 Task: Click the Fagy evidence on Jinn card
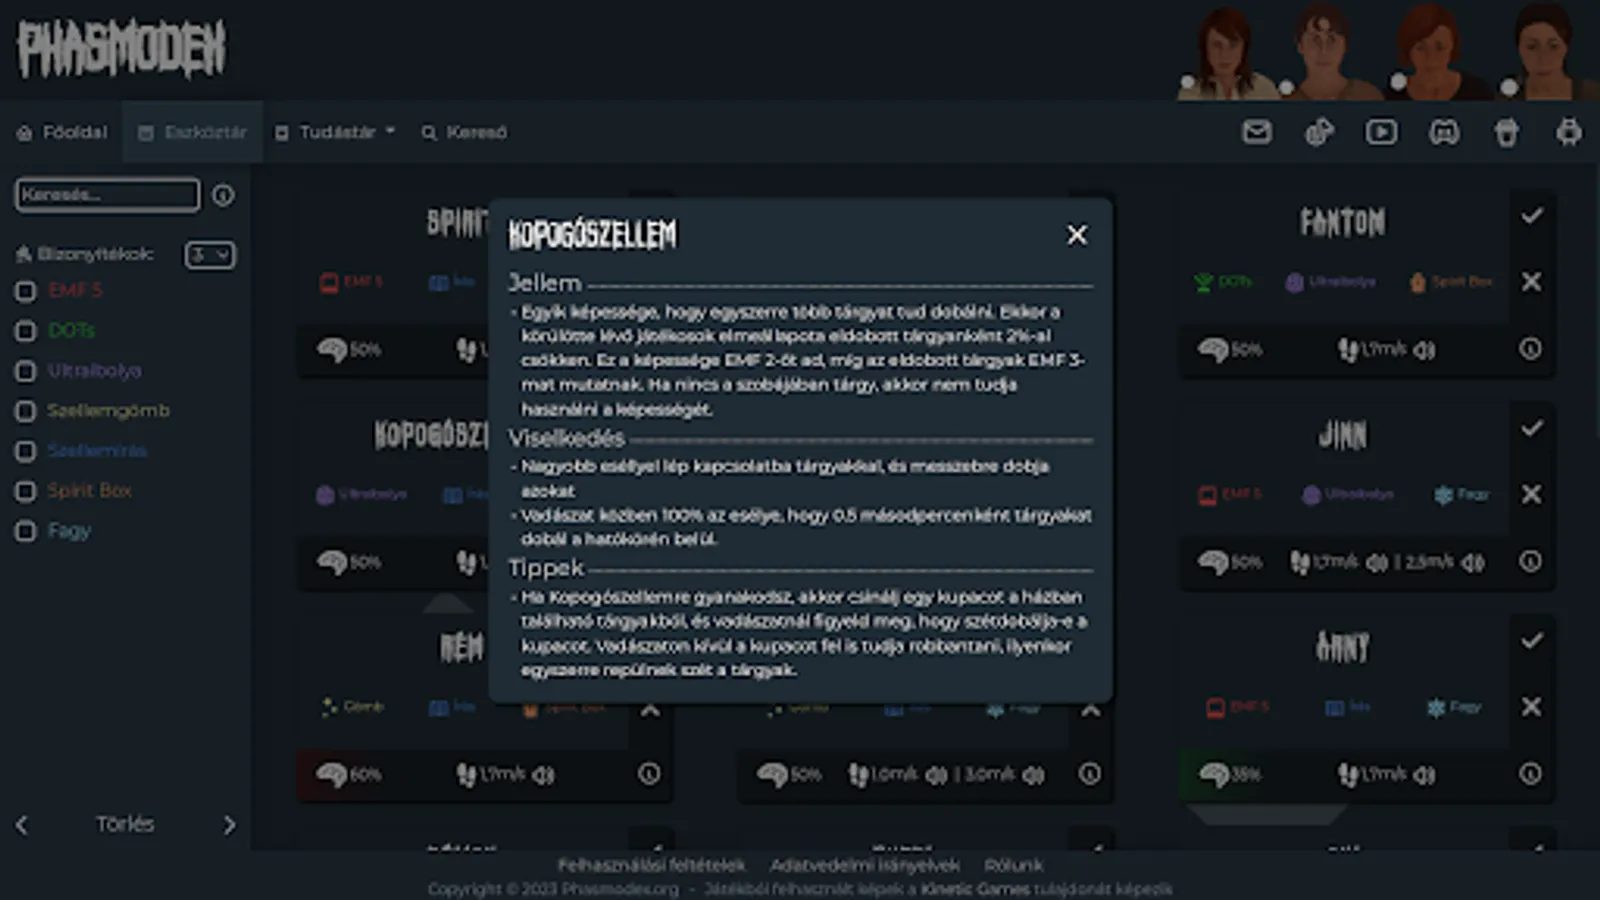coord(1461,494)
